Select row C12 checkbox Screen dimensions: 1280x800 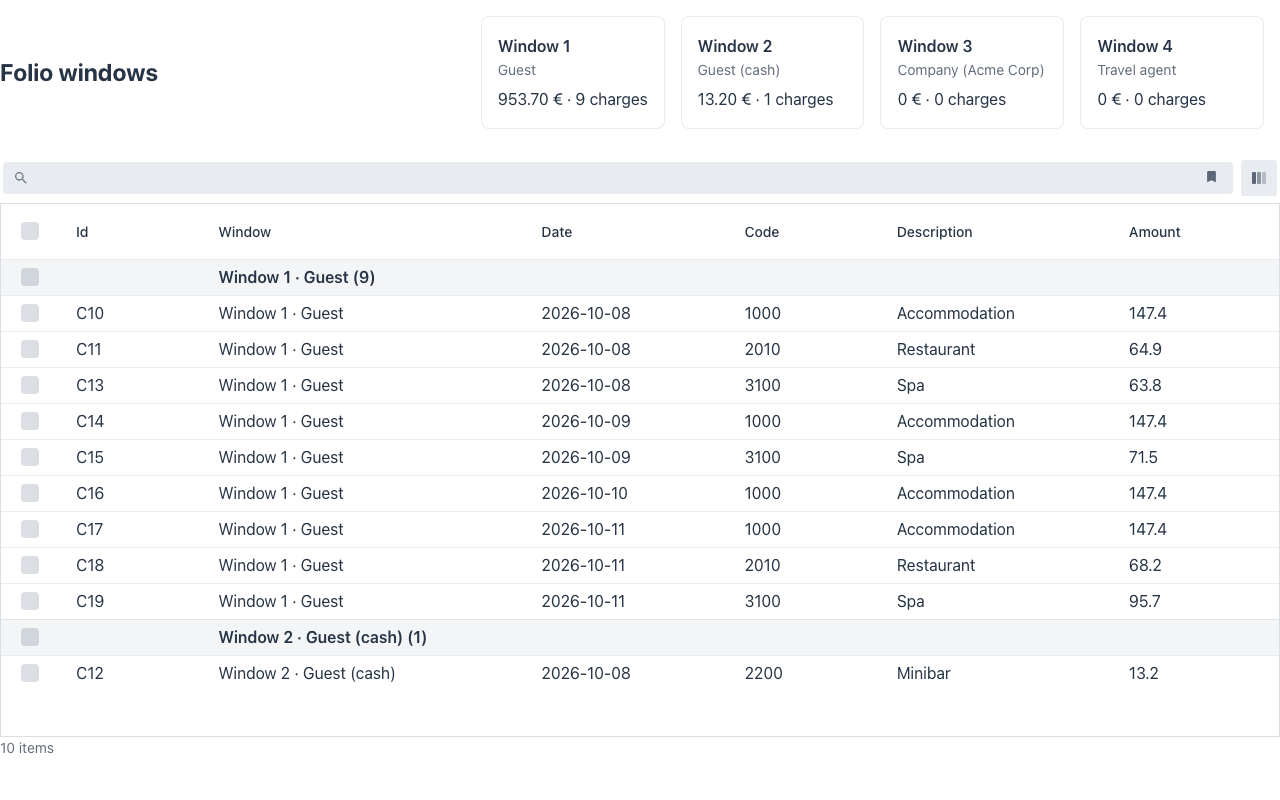coord(30,673)
